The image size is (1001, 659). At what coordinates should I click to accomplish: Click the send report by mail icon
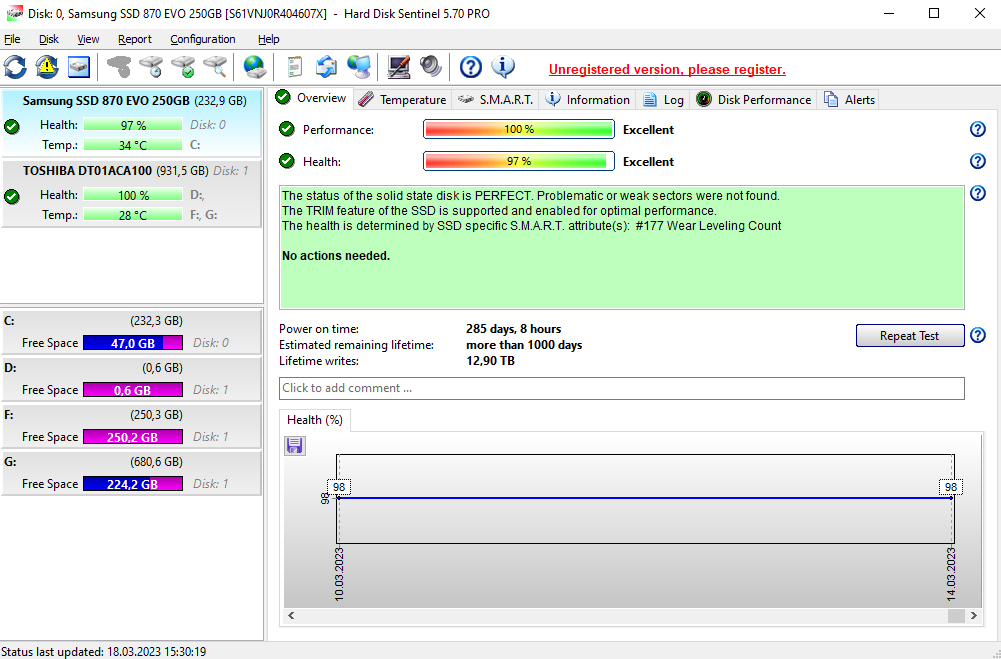tap(327, 66)
